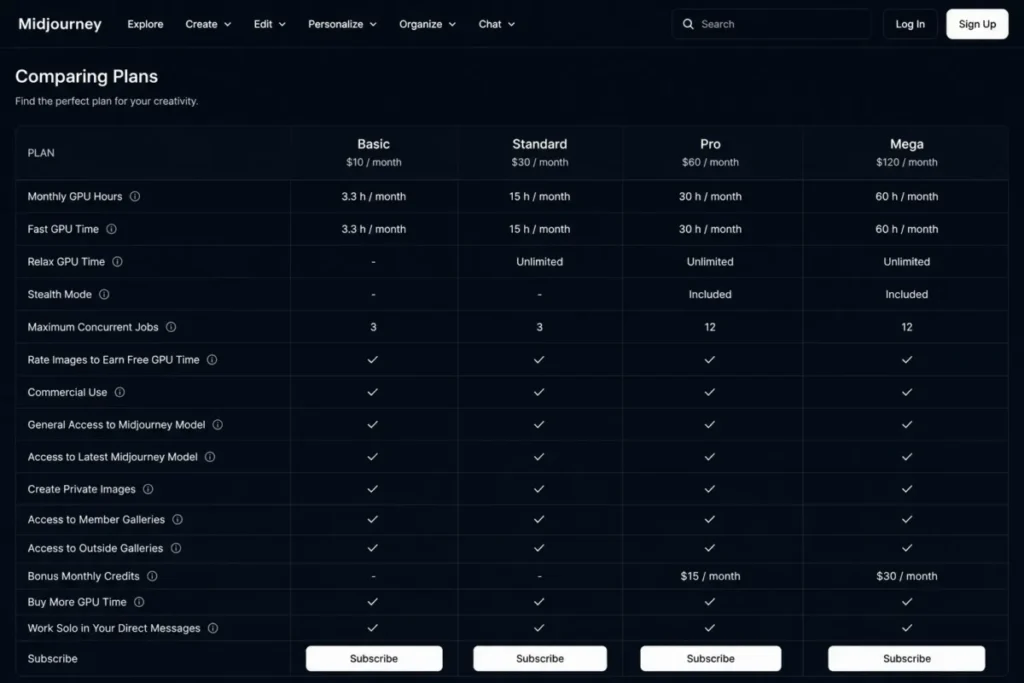
Task: Click Pro's "$15 / month" bonus credits
Action: tap(710, 577)
